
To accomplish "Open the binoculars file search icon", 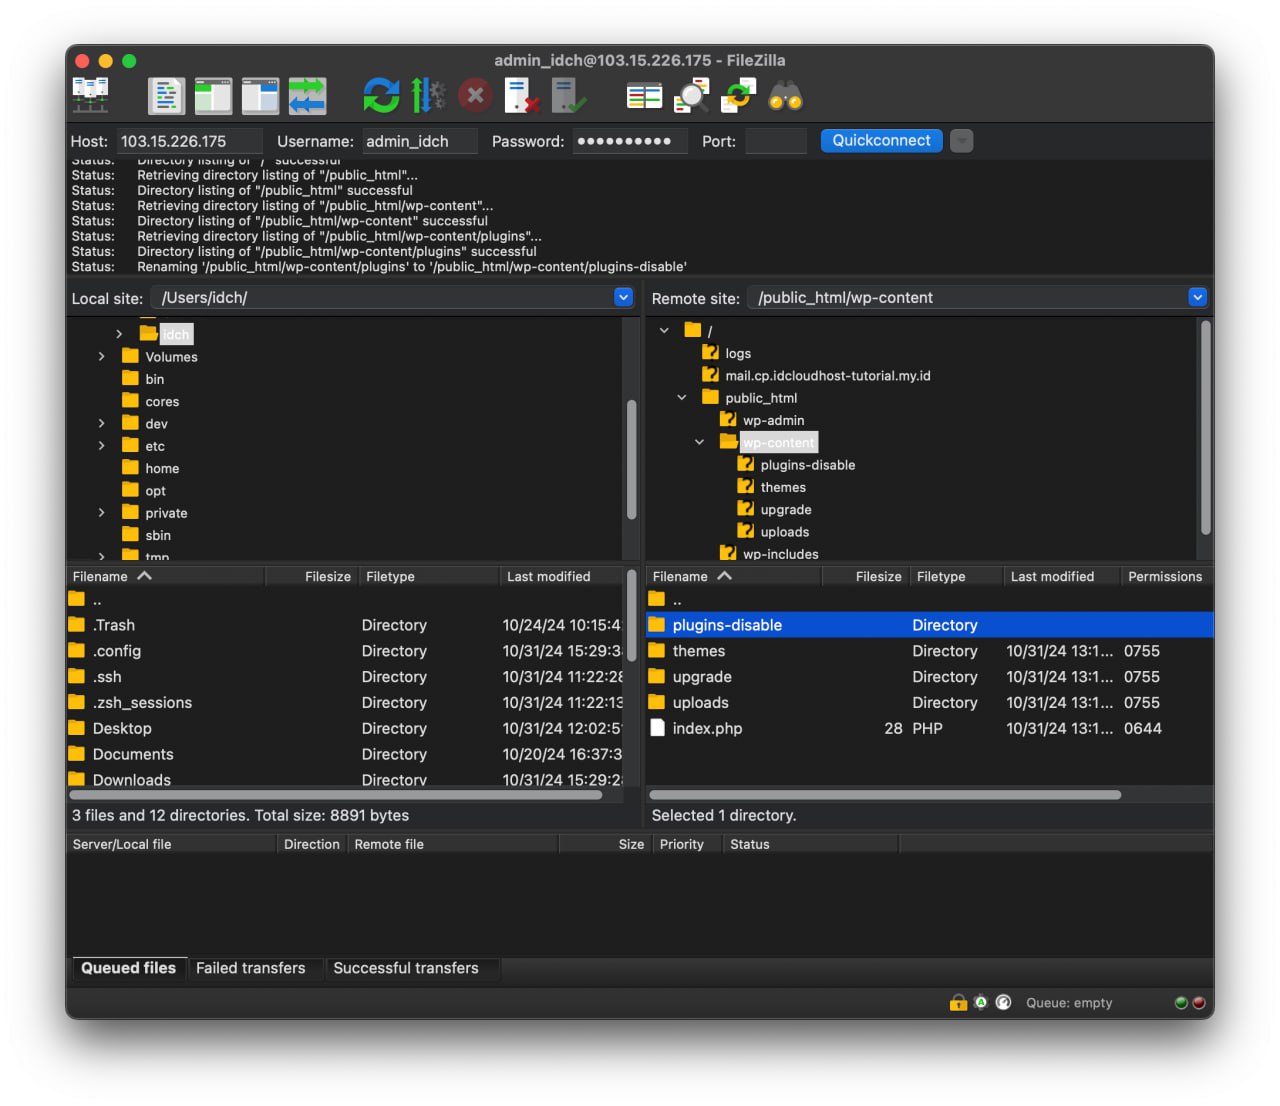I will 785,96.
